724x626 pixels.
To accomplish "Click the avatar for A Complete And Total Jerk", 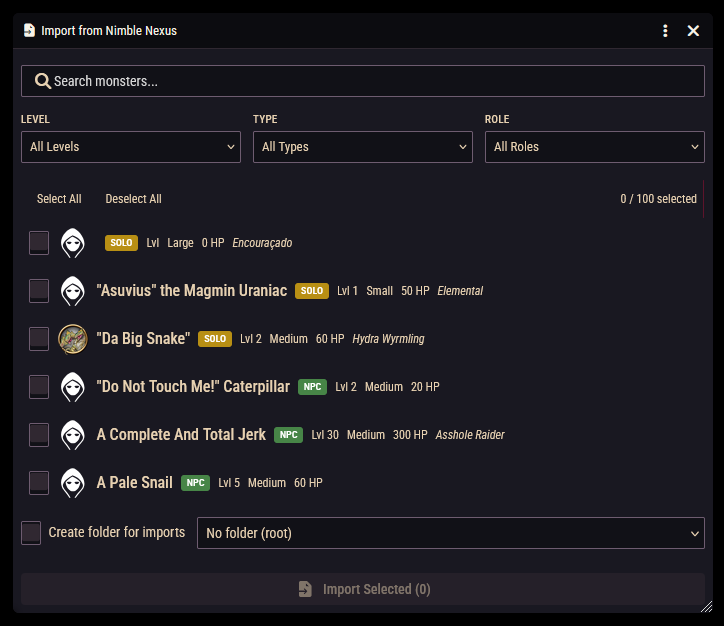I will click(73, 435).
